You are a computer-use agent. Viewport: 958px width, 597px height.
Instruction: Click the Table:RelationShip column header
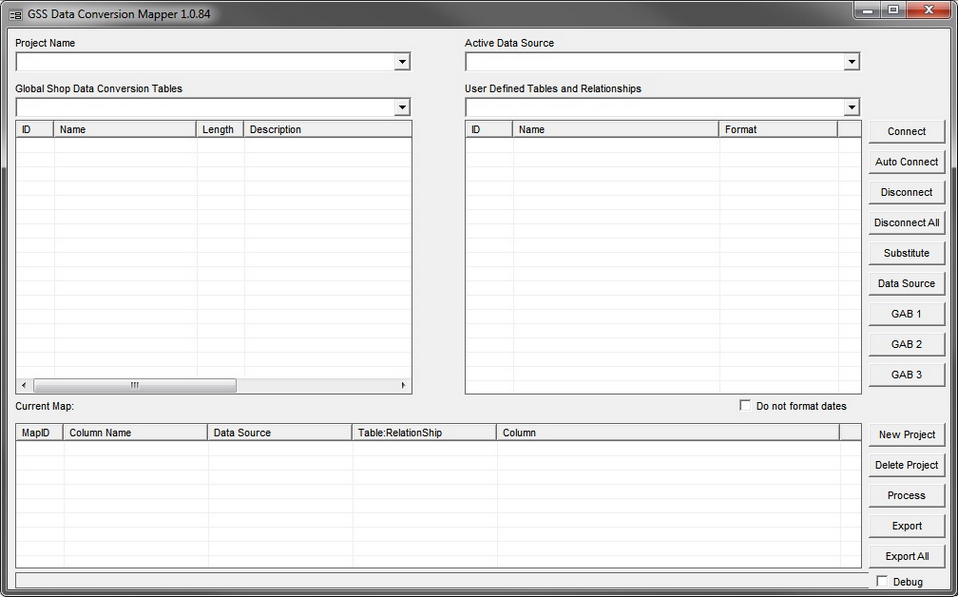point(425,433)
